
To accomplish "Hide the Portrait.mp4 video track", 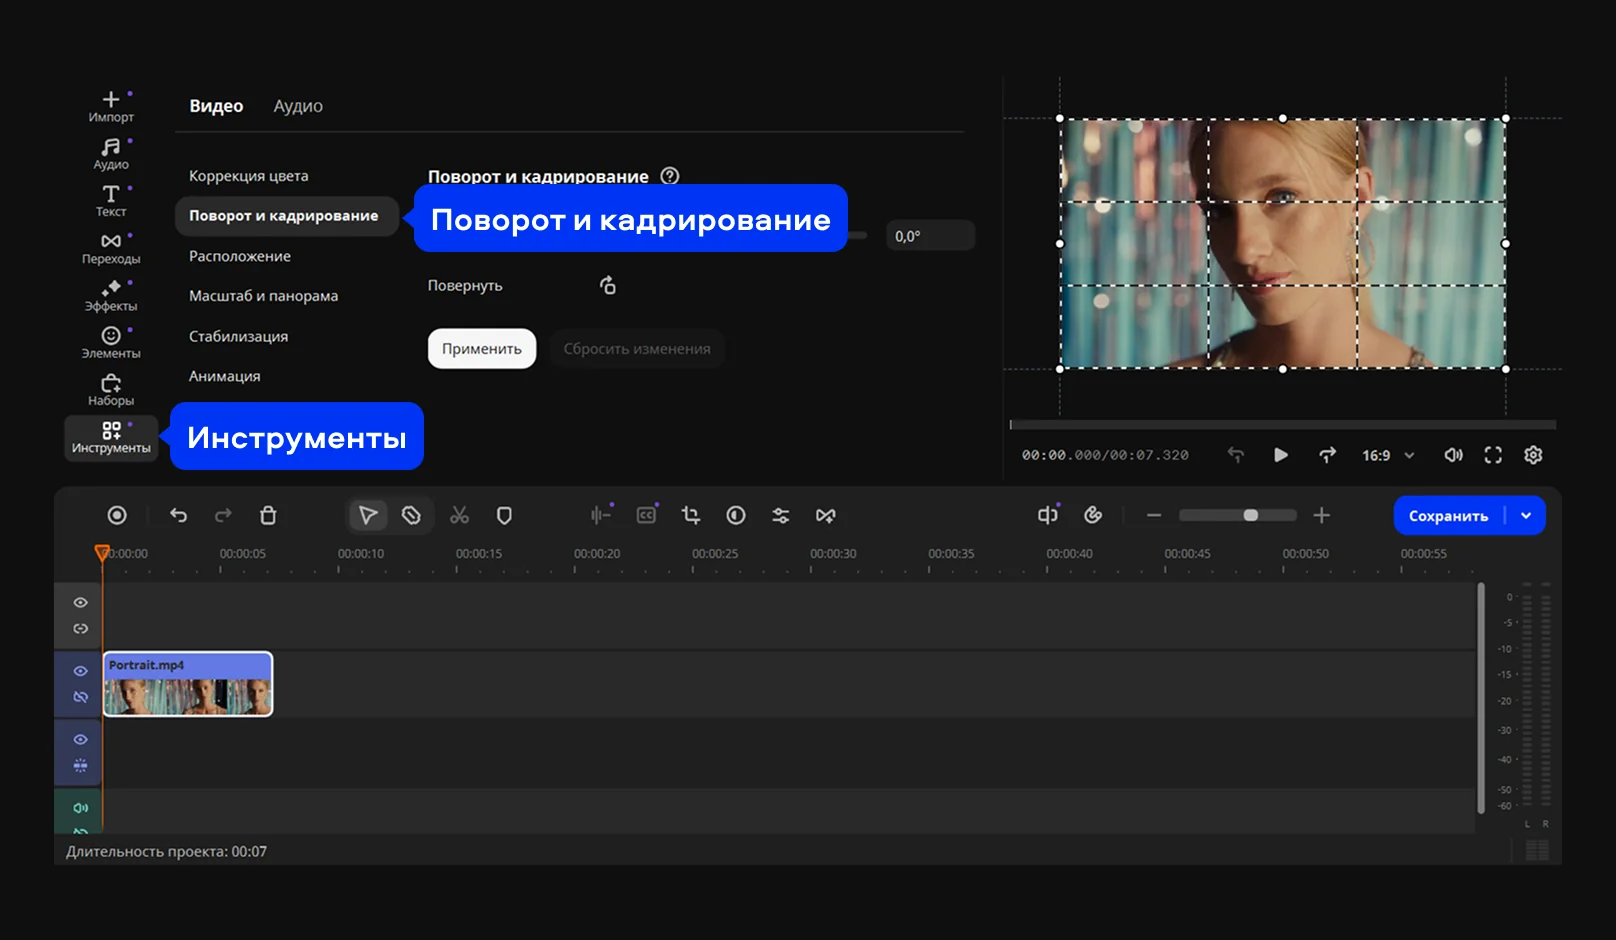I will pyautogui.click(x=81, y=671).
